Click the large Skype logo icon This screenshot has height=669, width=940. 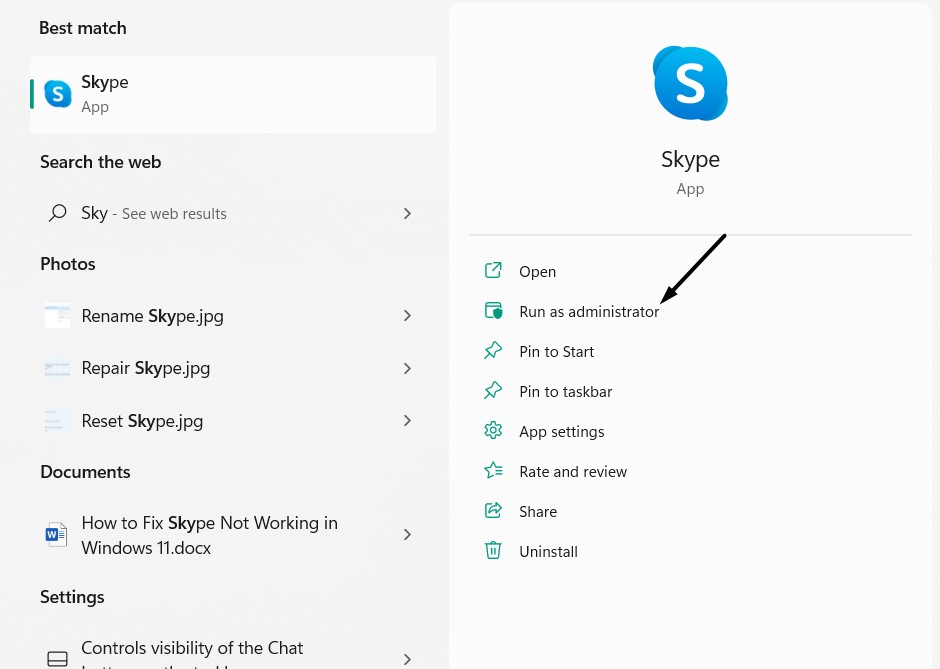[690, 83]
